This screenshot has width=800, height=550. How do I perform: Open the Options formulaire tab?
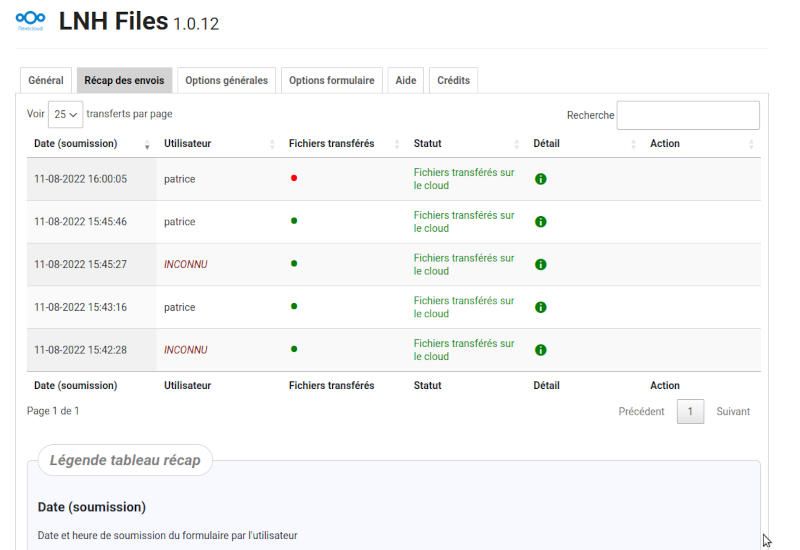[332, 81]
